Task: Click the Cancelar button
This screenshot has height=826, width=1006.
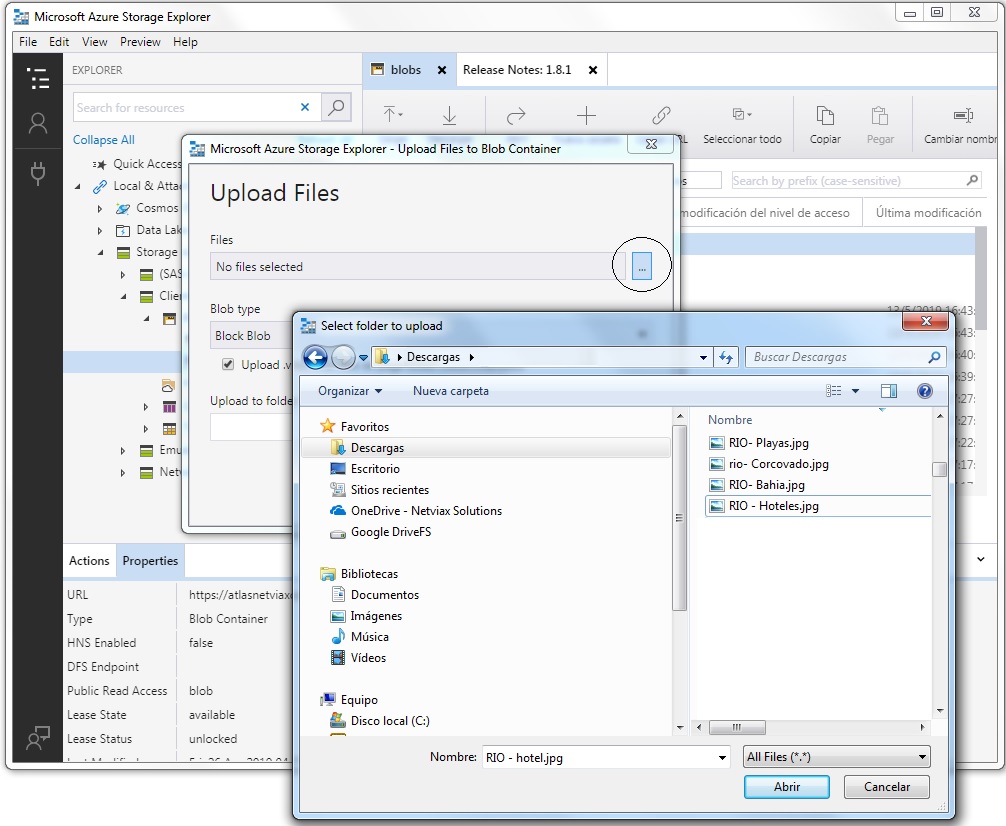Action: (x=887, y=787)
